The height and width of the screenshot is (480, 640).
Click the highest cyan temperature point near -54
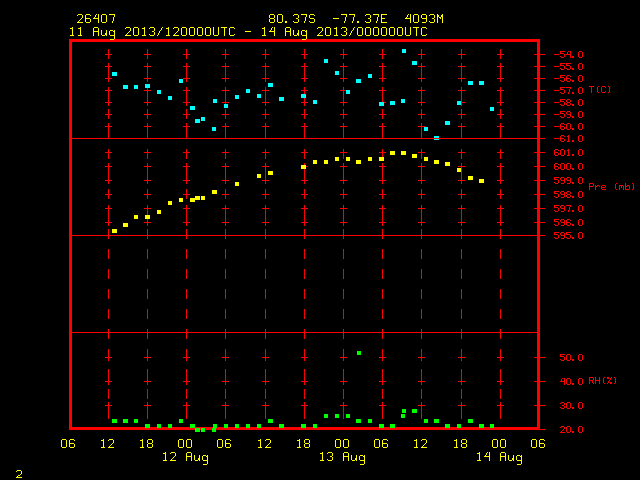click(404, 51)
